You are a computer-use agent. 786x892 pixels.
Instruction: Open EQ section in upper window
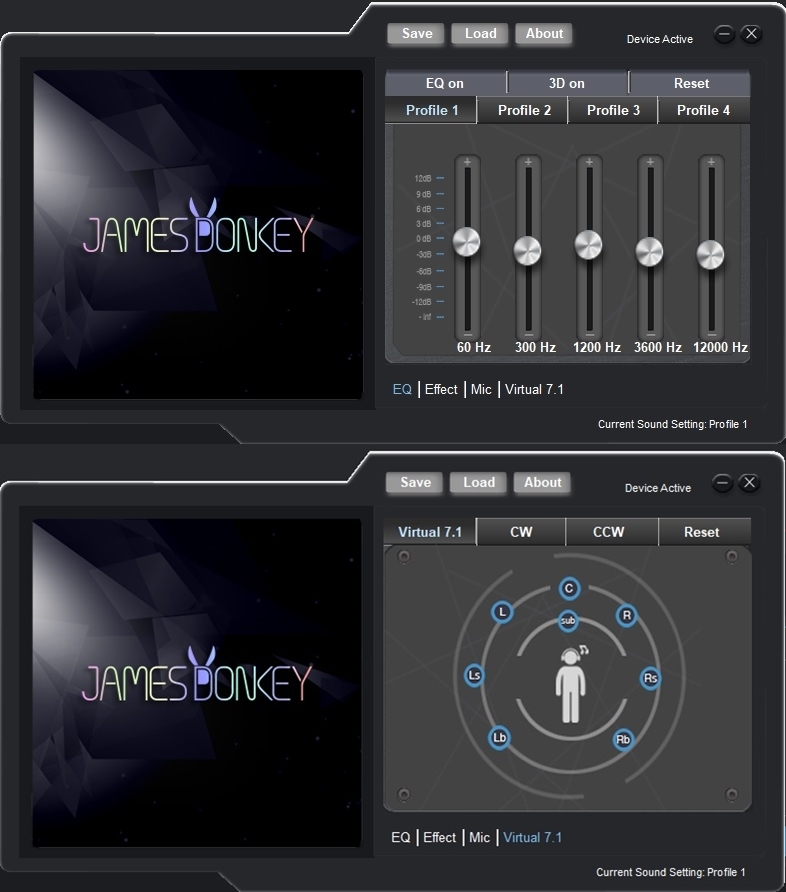[402, 390]
